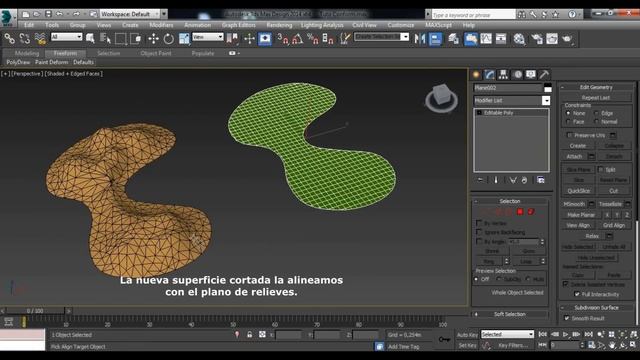This screenshot has height=360, width=640.
Task: Activate the Select and Move tool
Action: (153, 39)
